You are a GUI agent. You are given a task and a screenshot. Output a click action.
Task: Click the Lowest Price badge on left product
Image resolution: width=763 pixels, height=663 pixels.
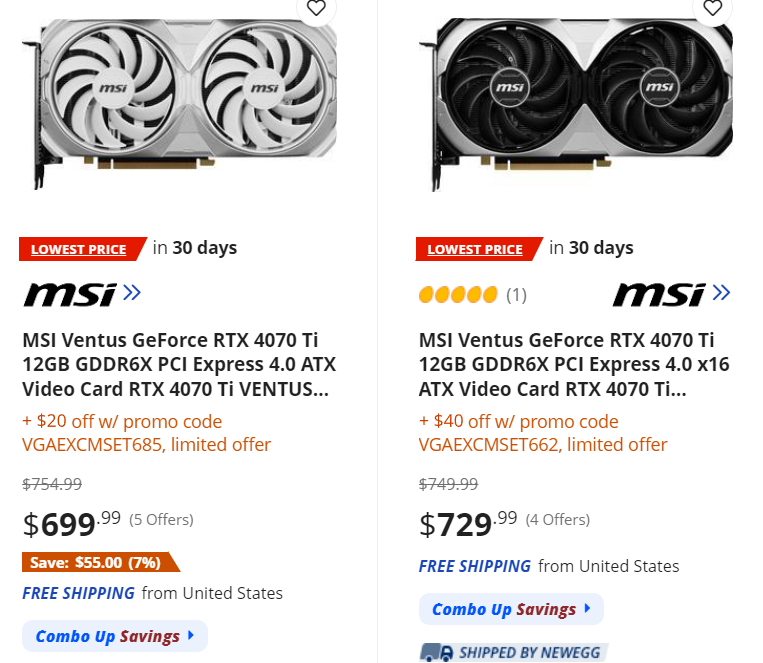[x=78, y=249]
